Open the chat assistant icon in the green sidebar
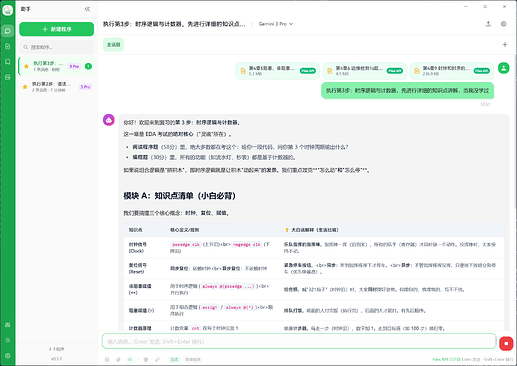 point(7,31)
